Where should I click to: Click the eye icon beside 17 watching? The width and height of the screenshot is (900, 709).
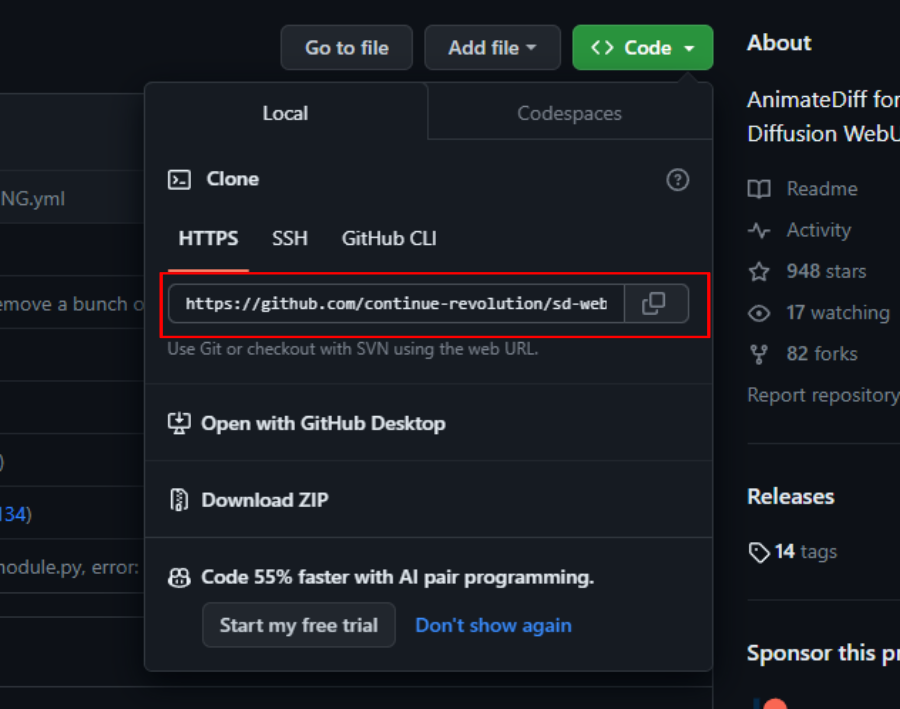760,313
